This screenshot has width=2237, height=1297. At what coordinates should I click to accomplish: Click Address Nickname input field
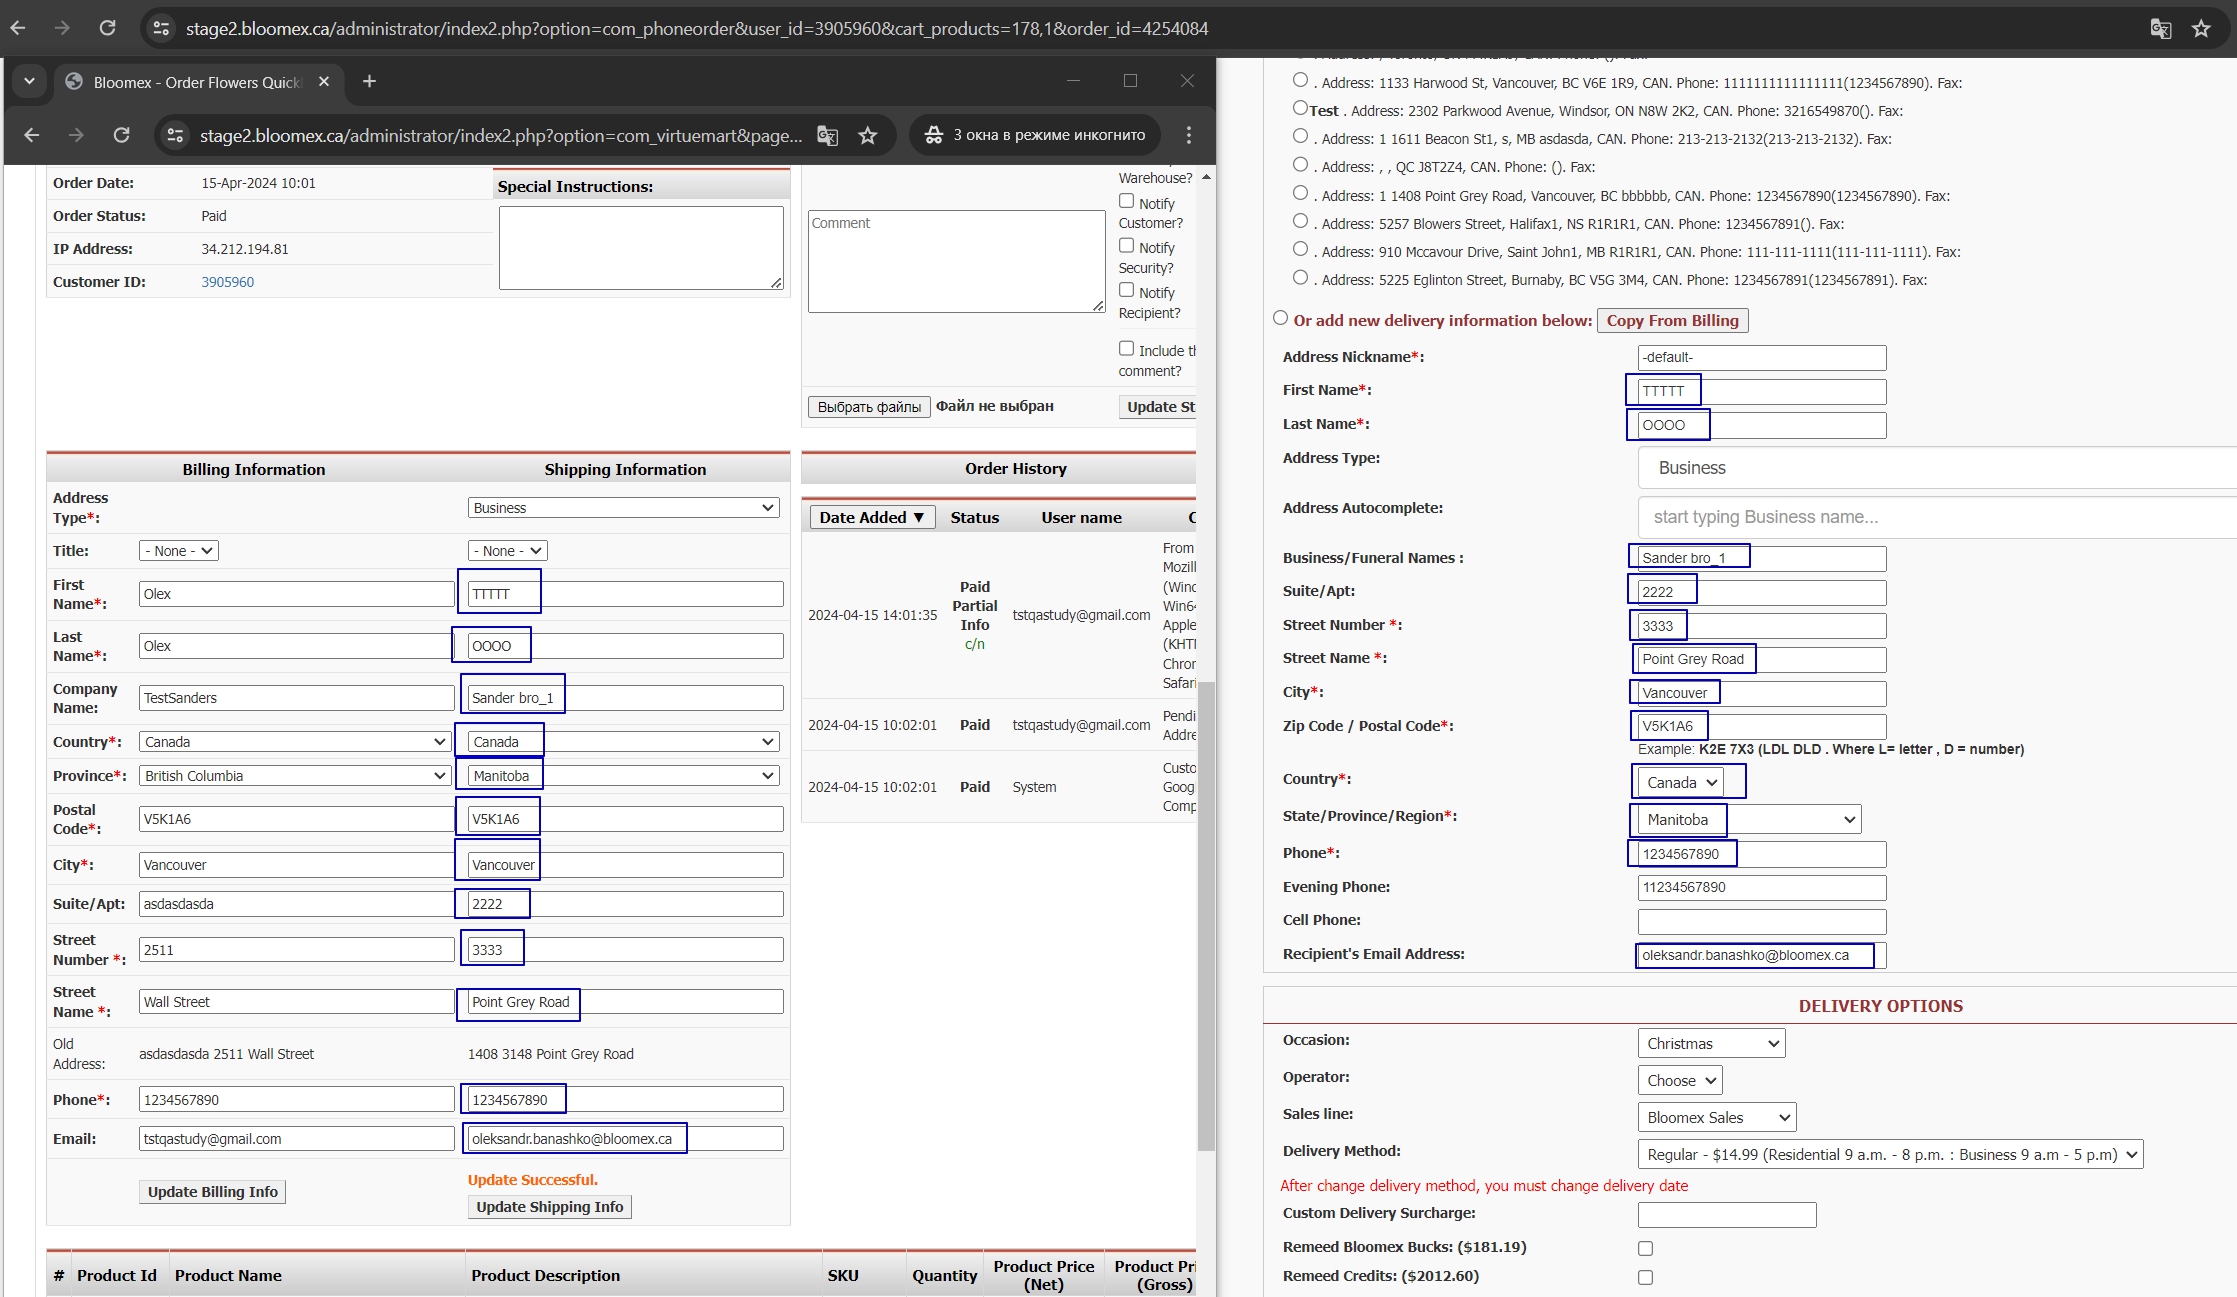(1762, 358)
